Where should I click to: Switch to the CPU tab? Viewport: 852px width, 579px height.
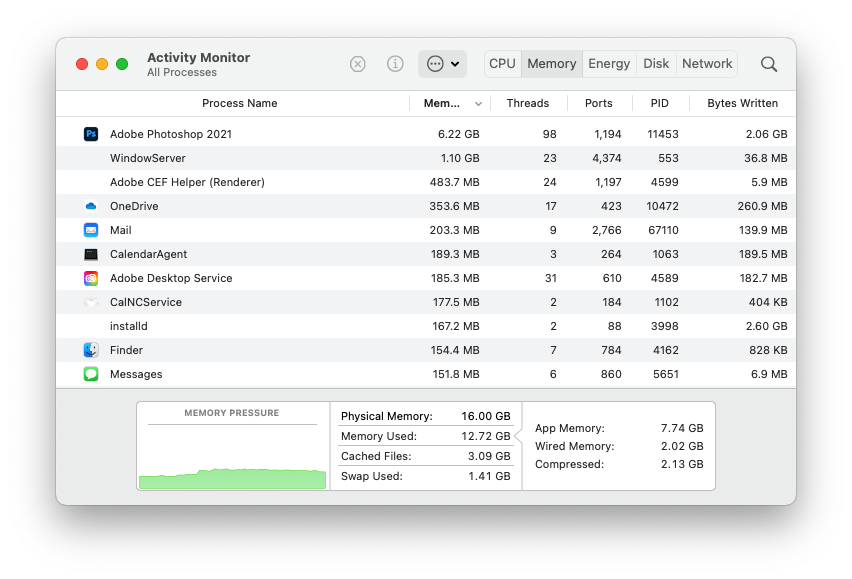coord(503,64)
